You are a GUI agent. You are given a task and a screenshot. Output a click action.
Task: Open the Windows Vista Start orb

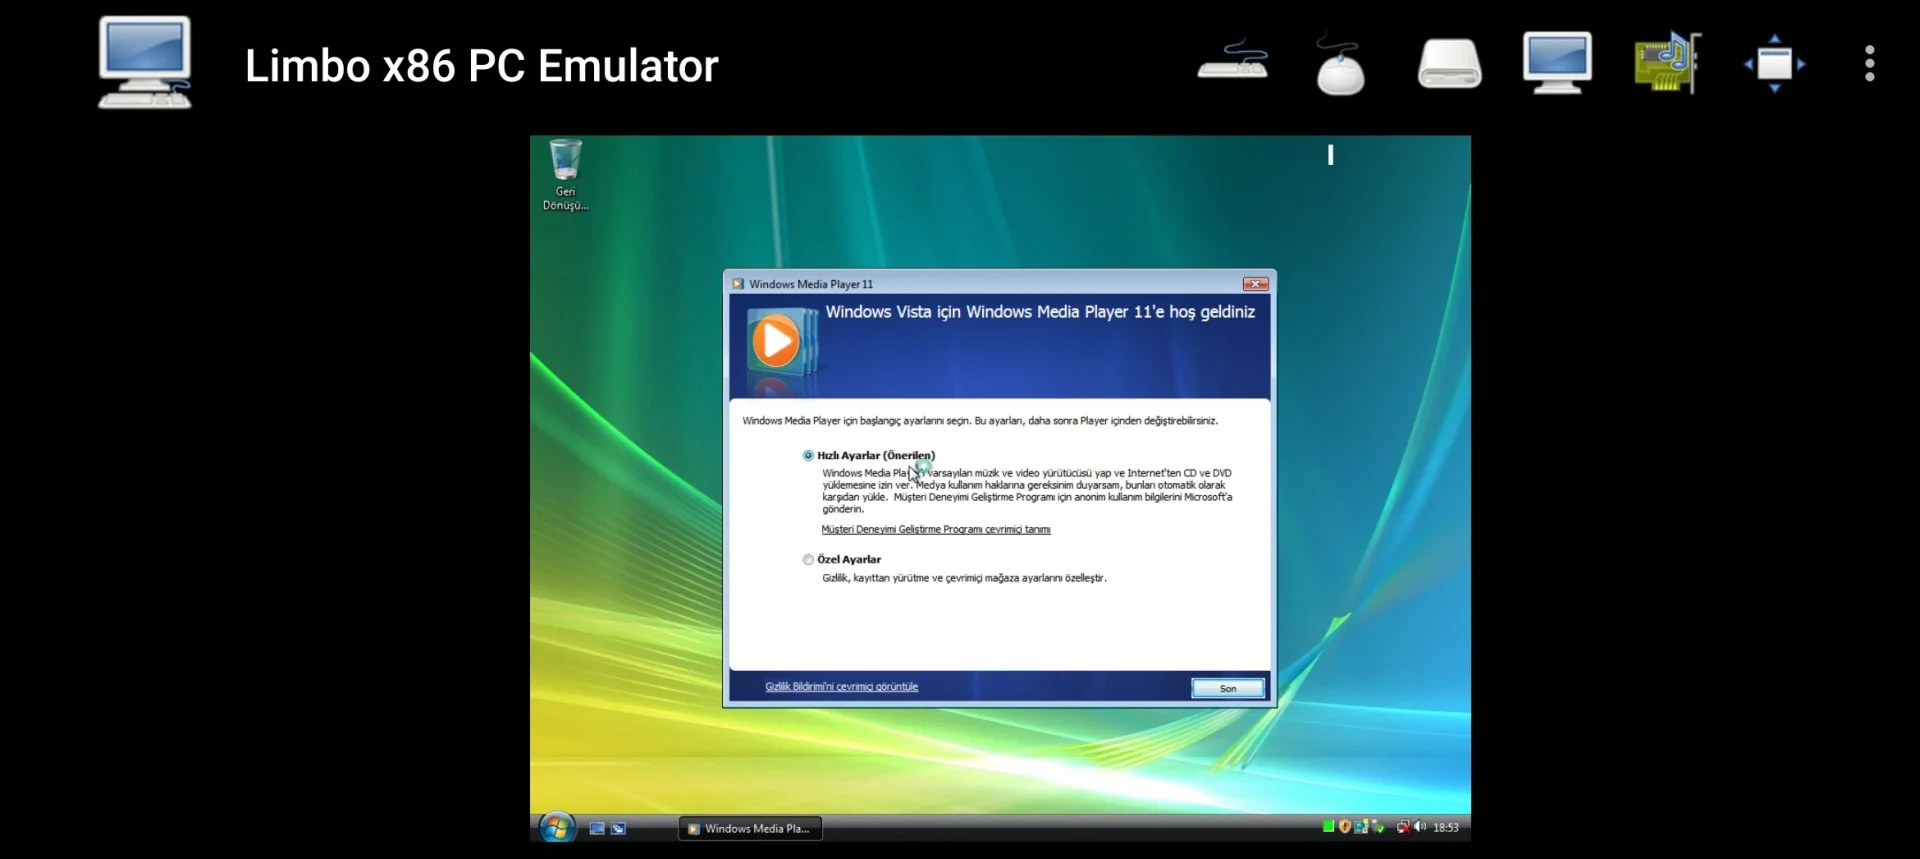pyautogui.click(x=557, y=827)
